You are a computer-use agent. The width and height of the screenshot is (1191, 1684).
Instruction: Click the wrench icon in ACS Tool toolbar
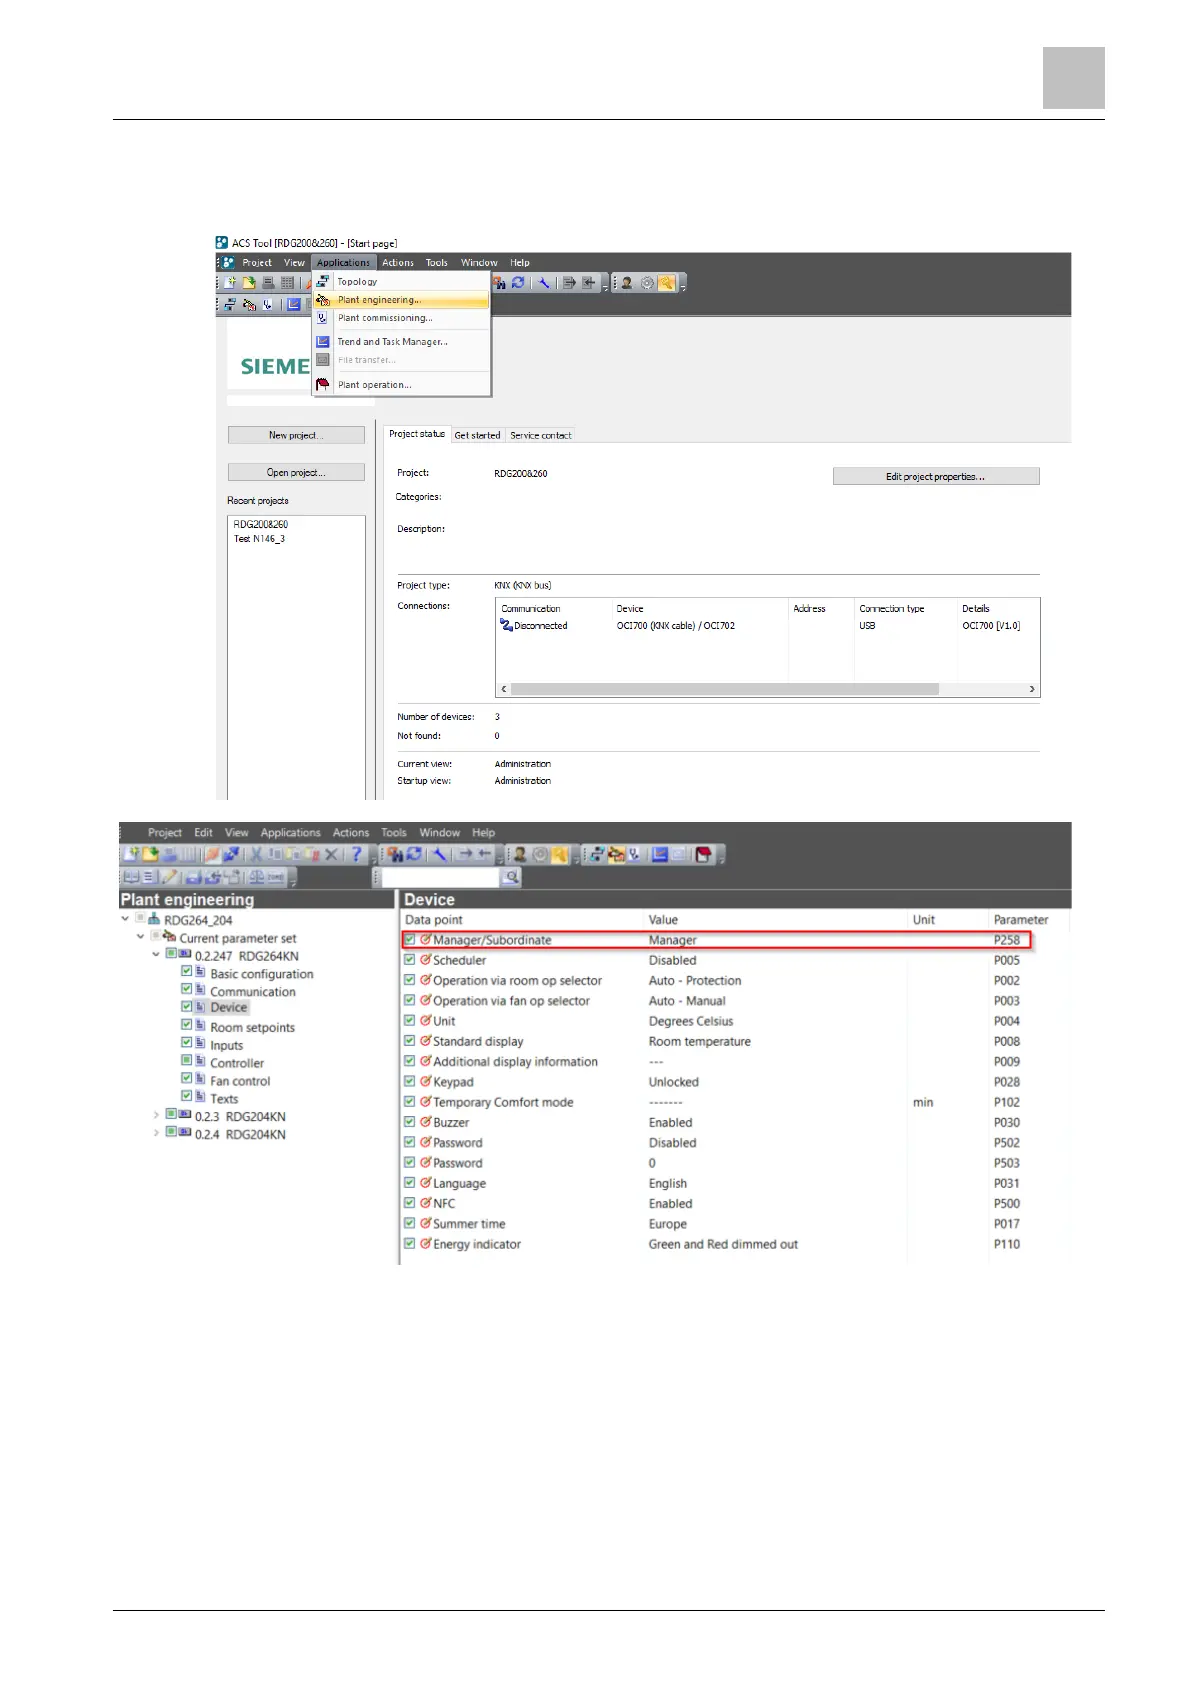point(544,283)
